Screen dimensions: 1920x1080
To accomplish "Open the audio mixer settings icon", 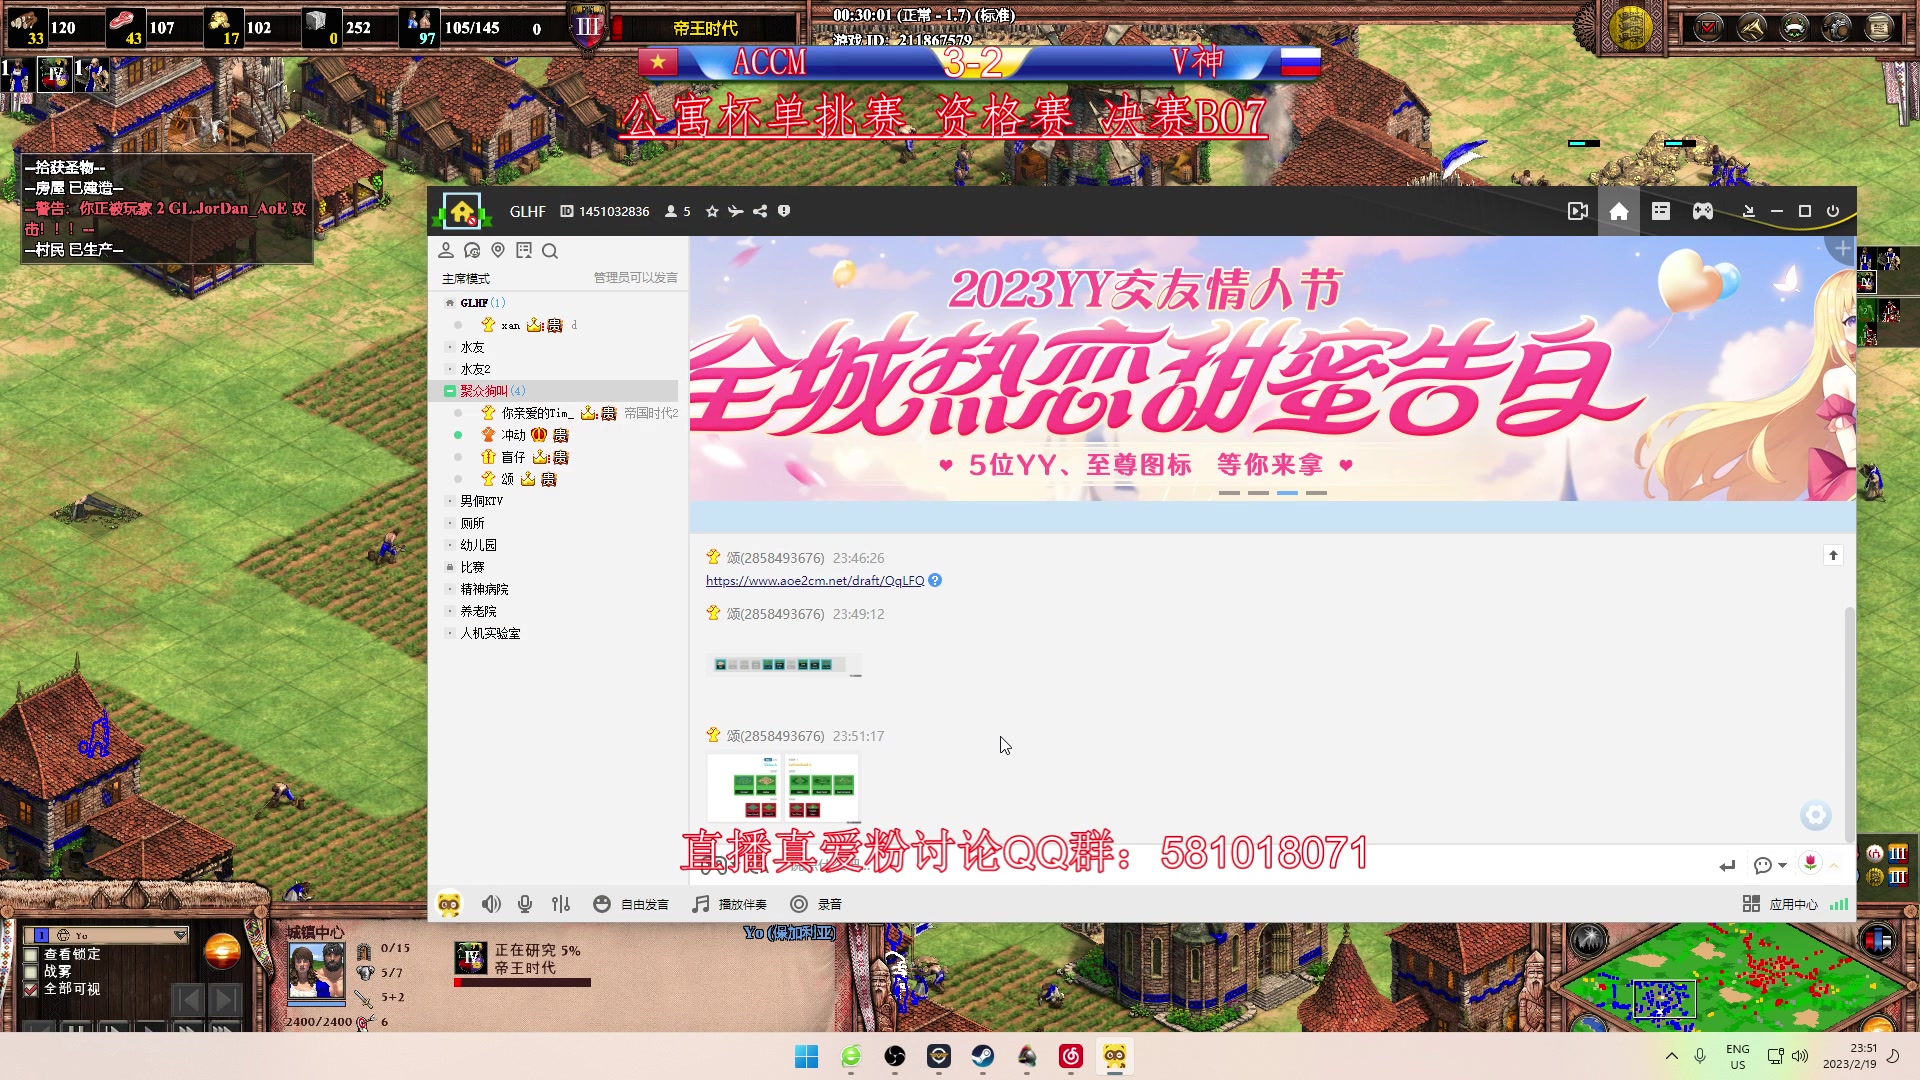I will click(561, 904).
